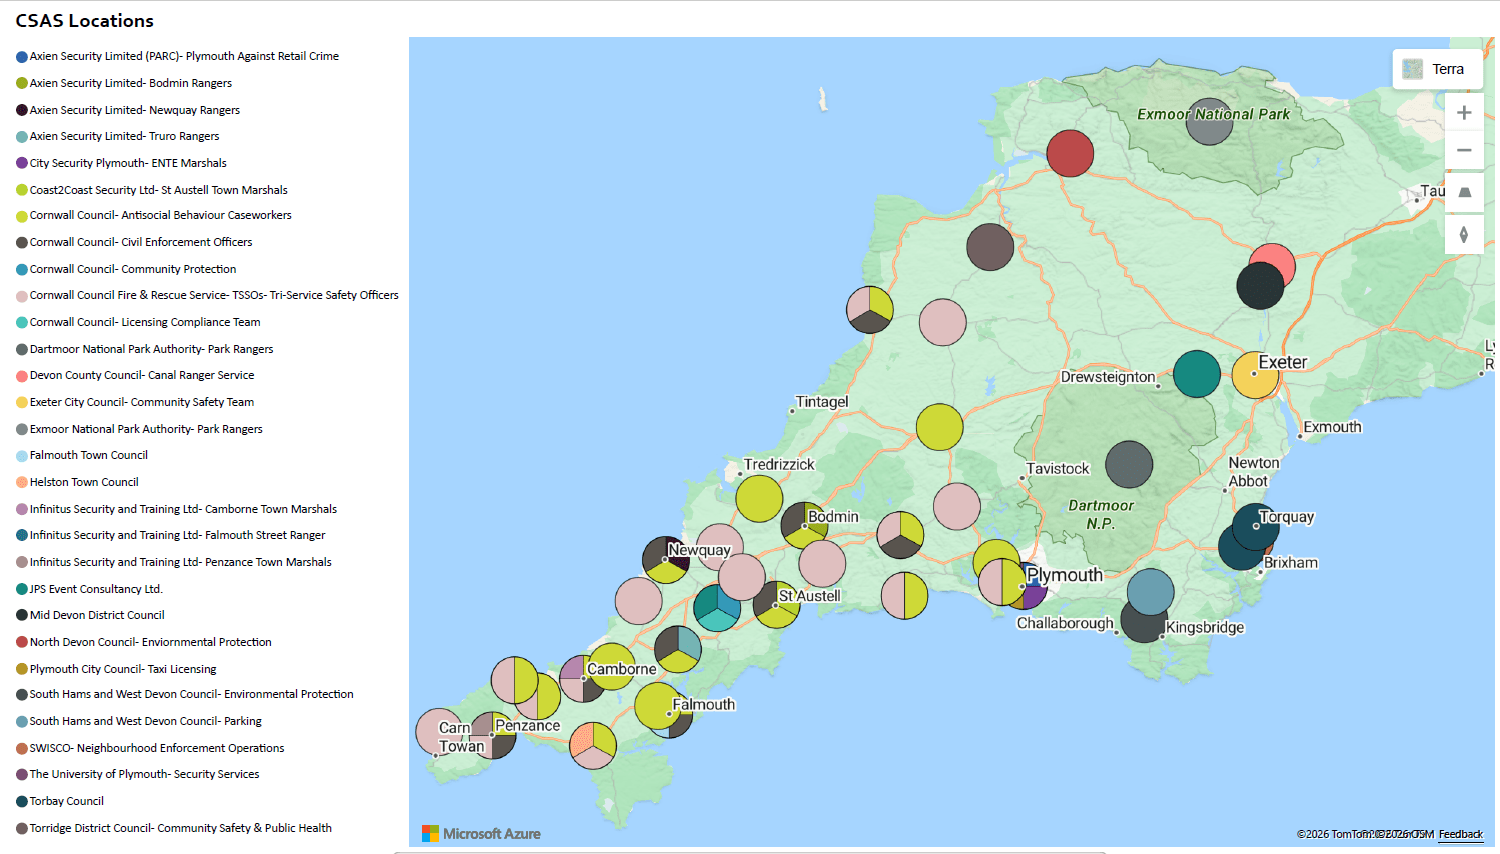Select the pie bubble at Newquay
The image size is (1500, 854).
tap(666, 560)
